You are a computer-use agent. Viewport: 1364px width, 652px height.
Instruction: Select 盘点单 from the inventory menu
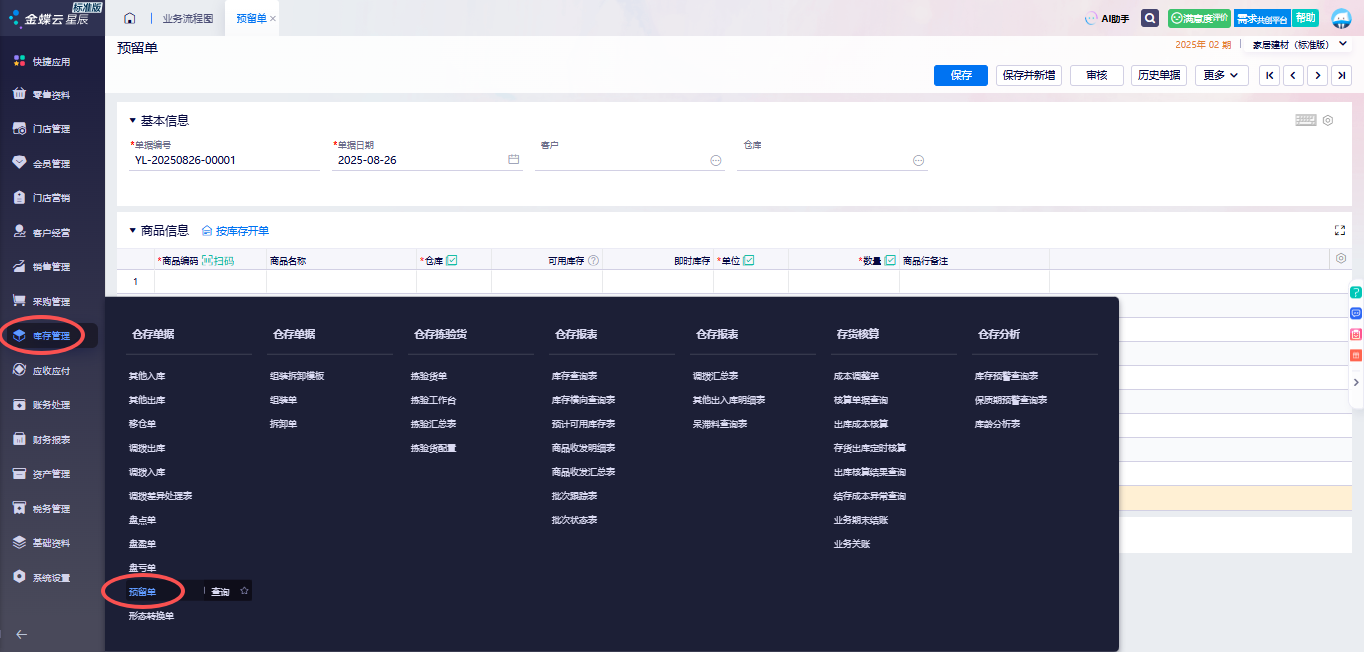(x=142, y=520)
